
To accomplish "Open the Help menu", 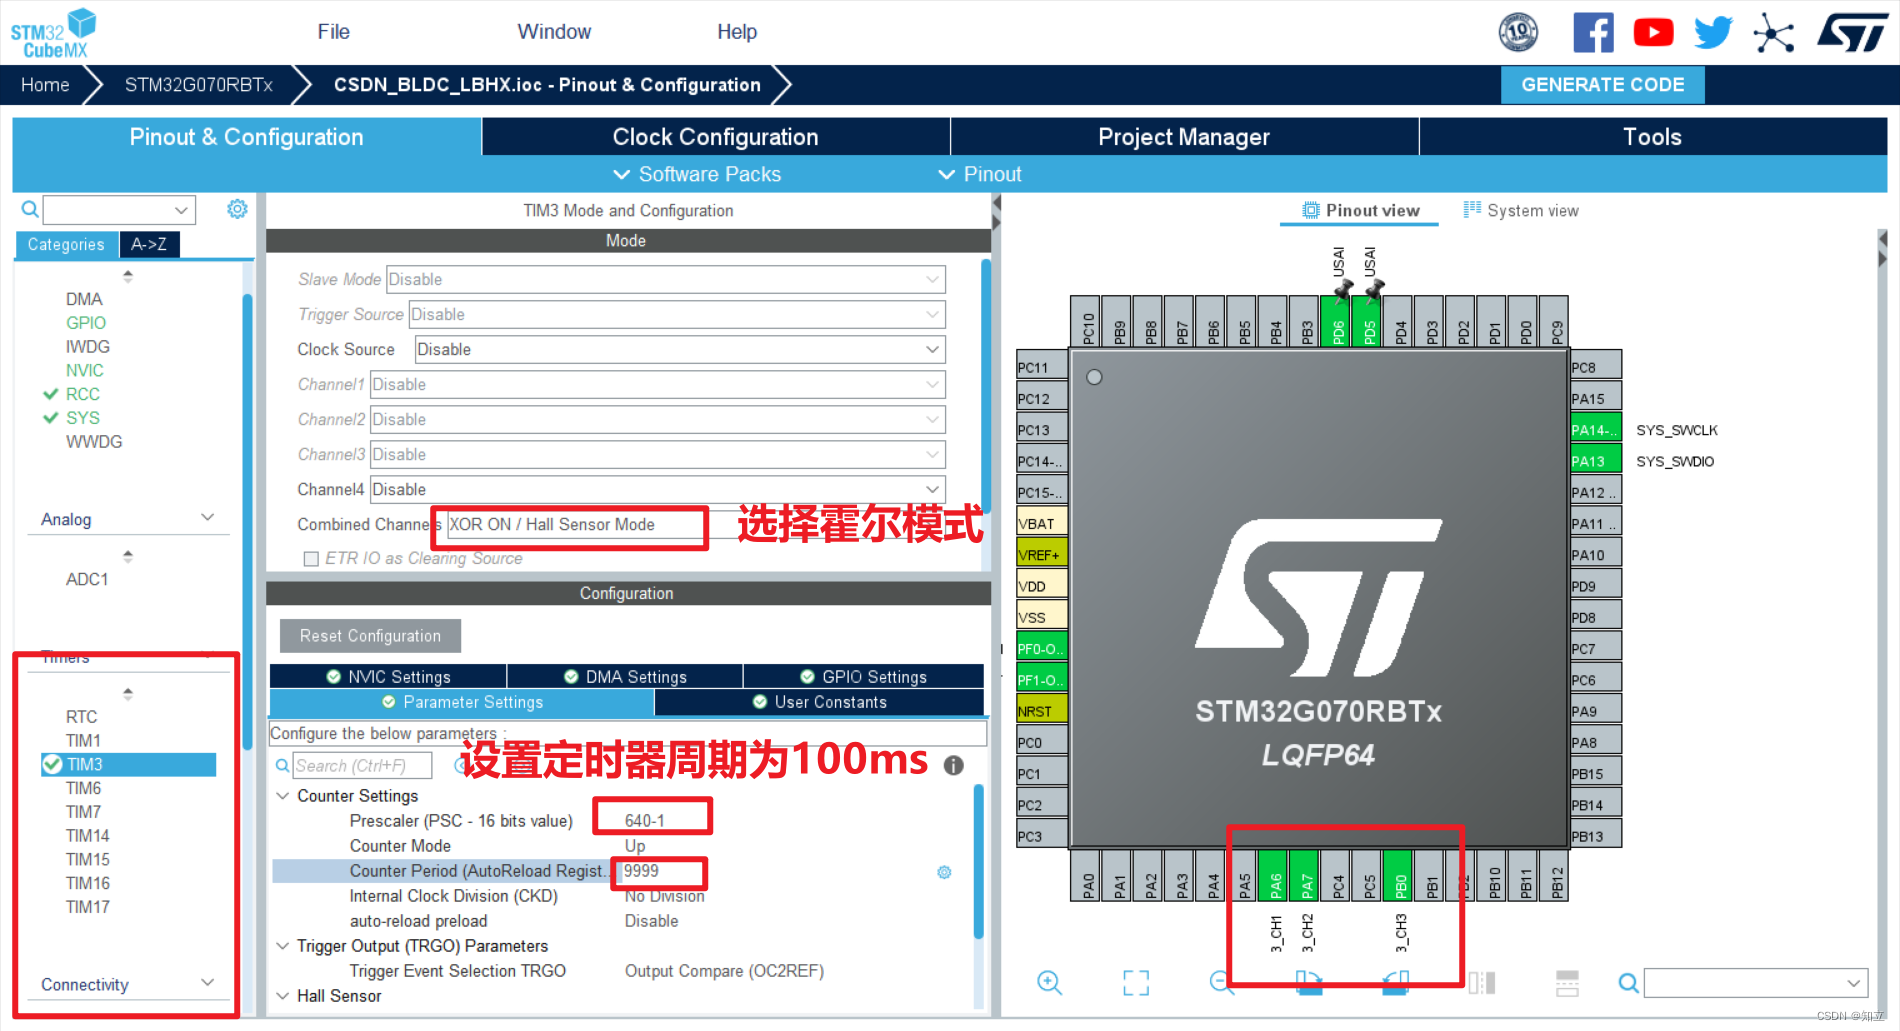I will pos(737,32).
